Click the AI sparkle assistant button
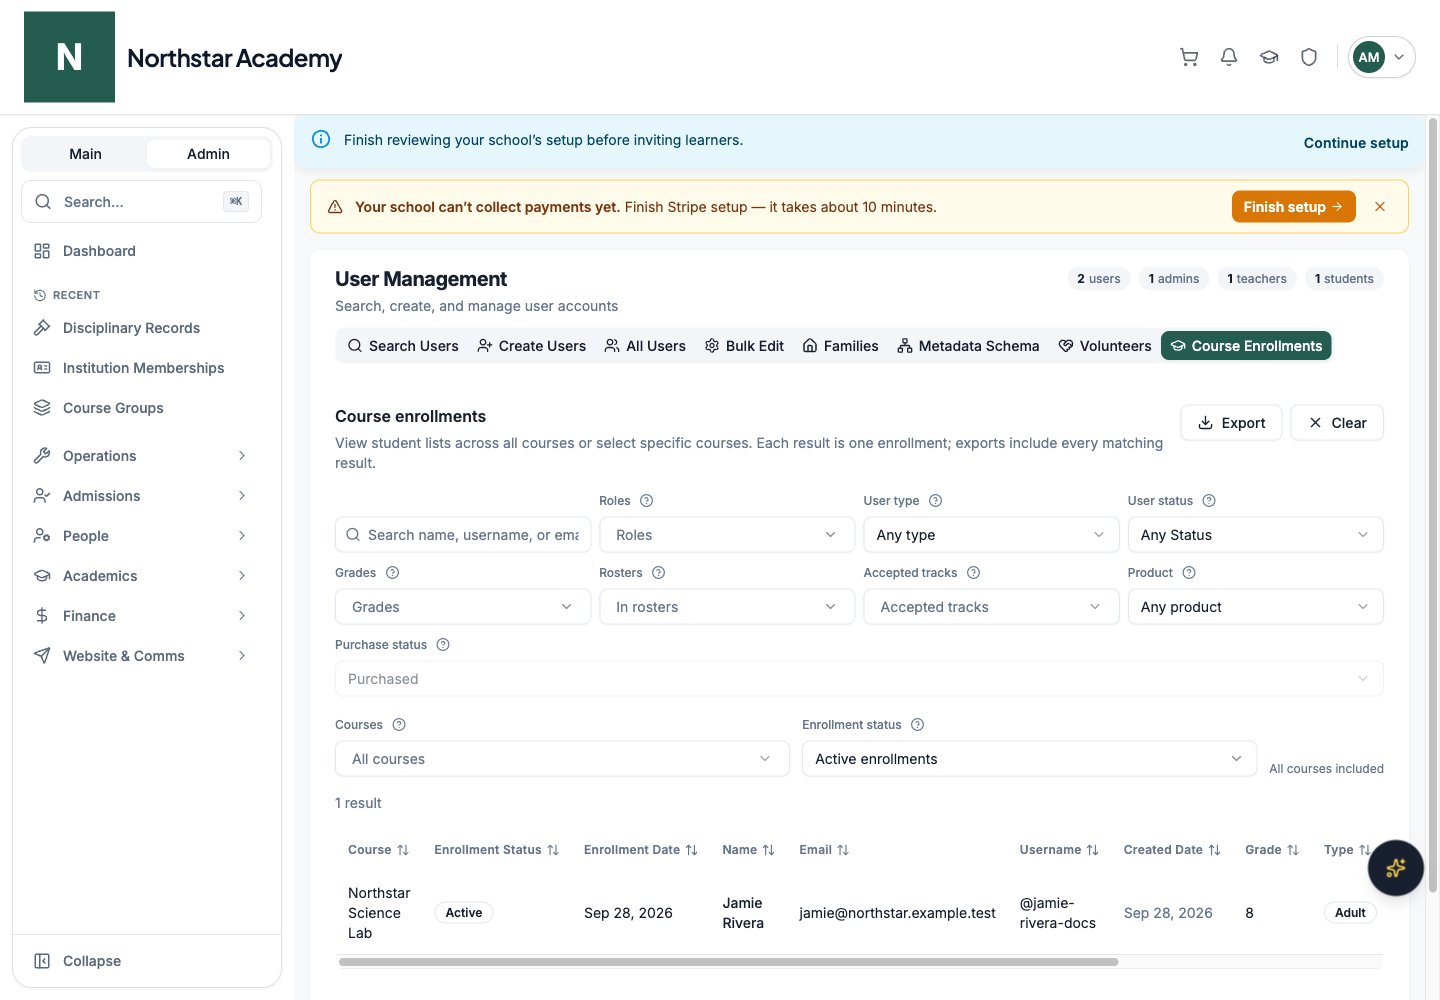 click(x=1396, y=868)
